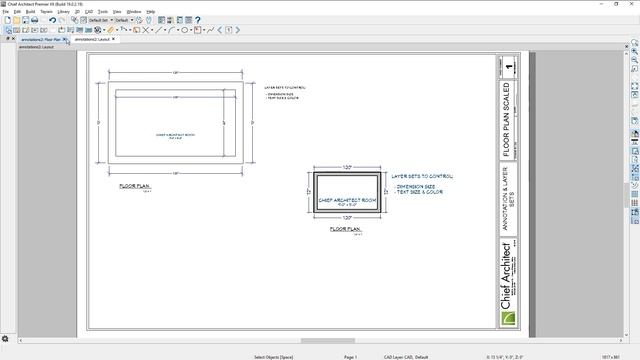The image size is (640, 360).
Task: Open preferences gear at bottom left
Action: pos(5,339)
